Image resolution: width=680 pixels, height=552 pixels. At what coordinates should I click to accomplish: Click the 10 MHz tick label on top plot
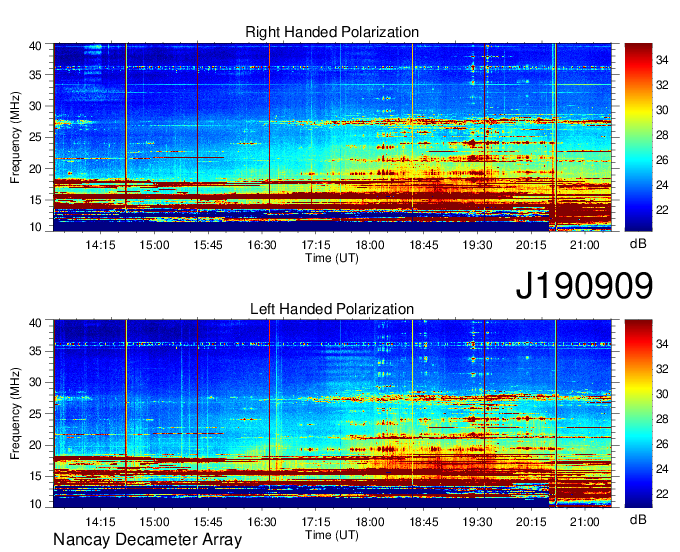point(35,227)
